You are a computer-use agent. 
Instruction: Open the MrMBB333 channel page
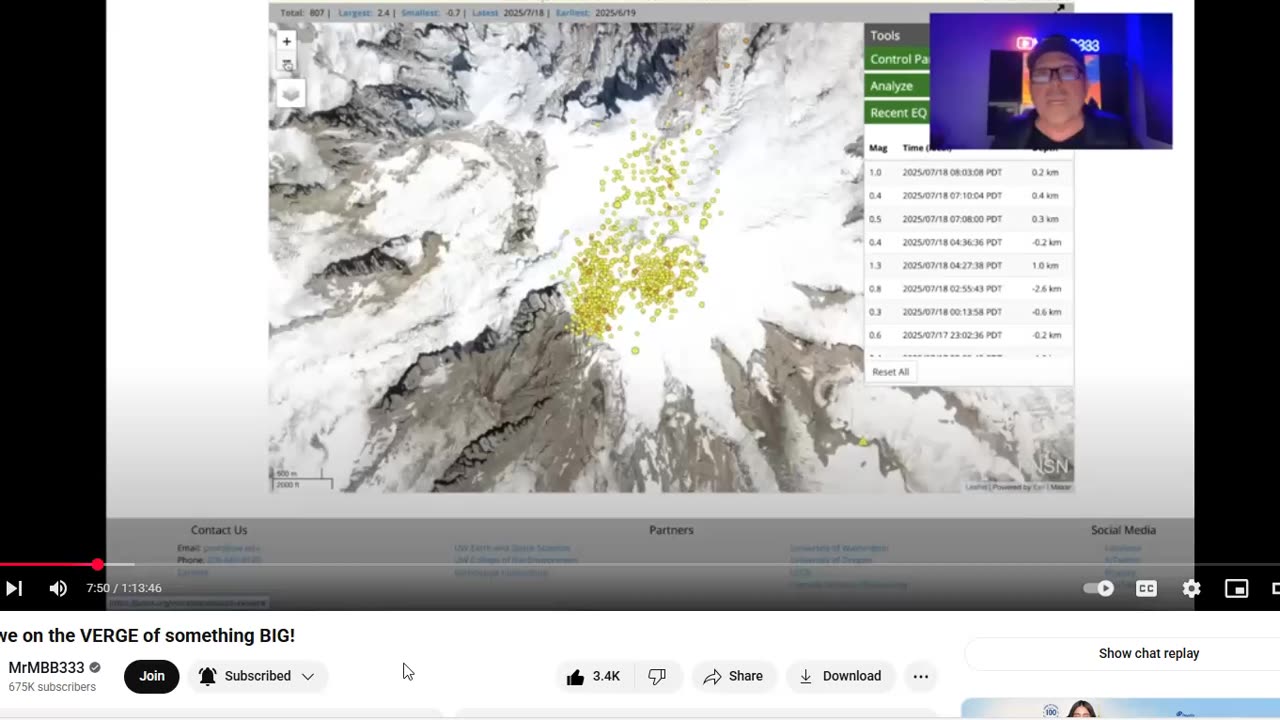(x=46, y=668)
